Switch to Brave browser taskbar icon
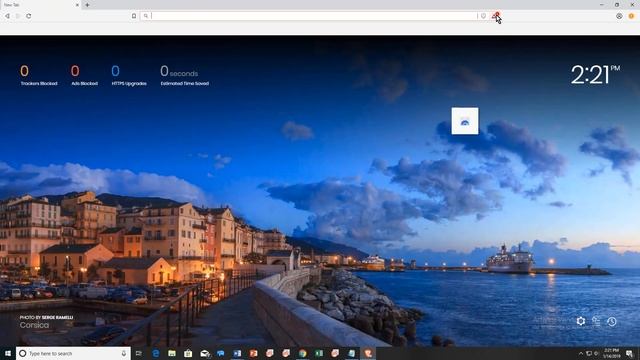This screenshot has height=360, width=640. click(368, 353)
